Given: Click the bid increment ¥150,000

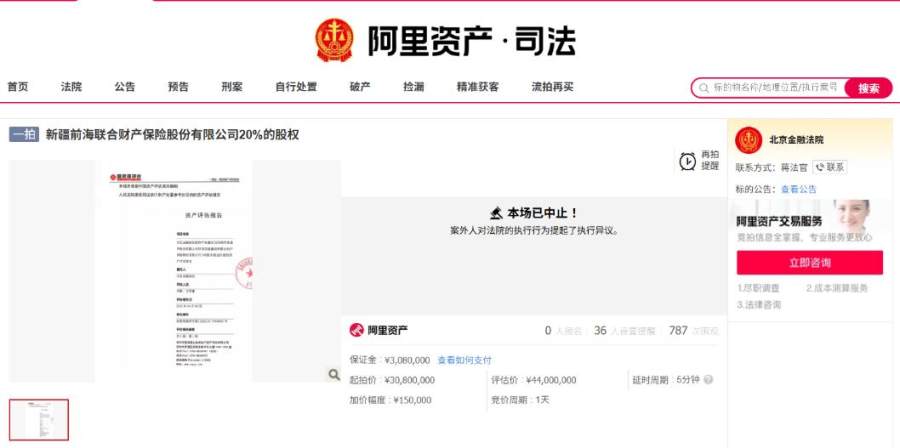Looking at the screenshot, I should (412, 400).
